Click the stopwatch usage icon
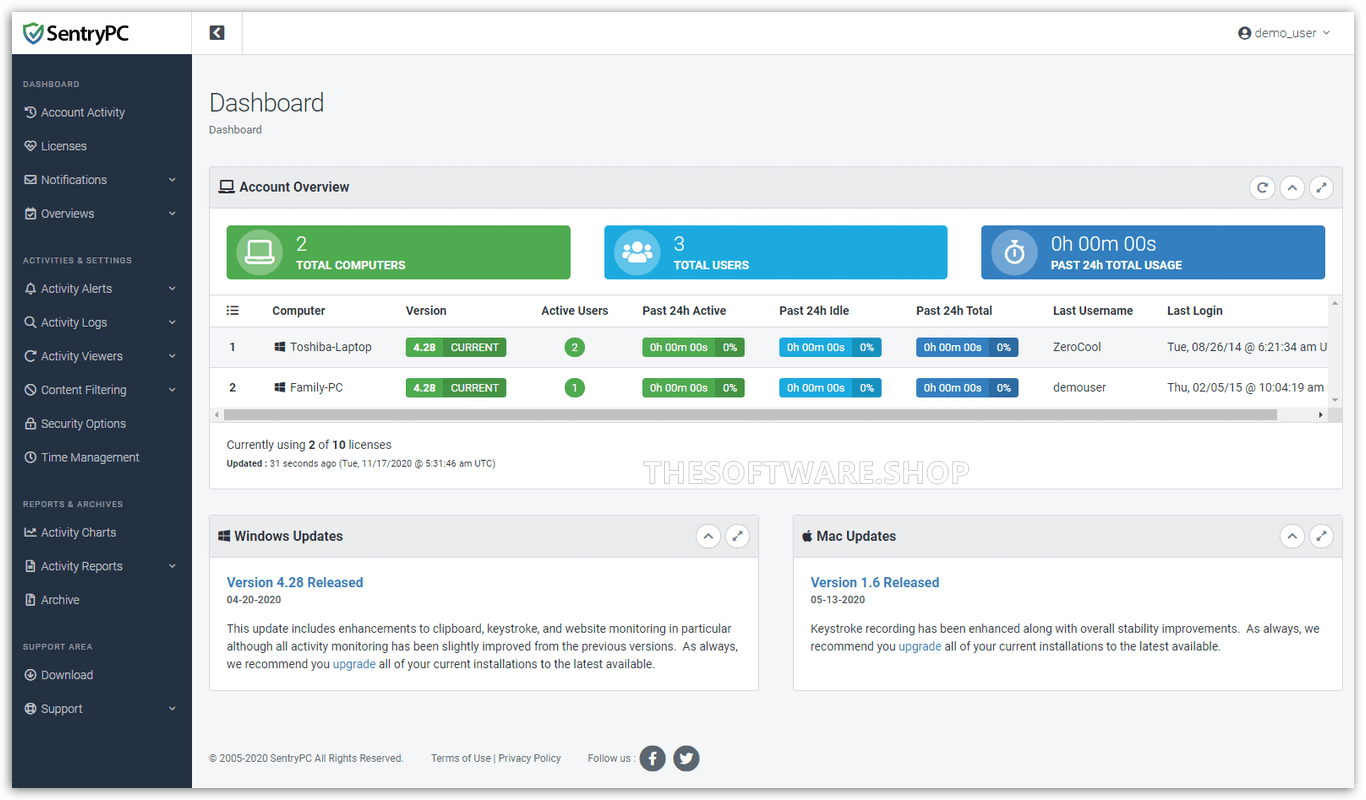The height and width of the screenshot is (800, 1366). point(1014,252)
